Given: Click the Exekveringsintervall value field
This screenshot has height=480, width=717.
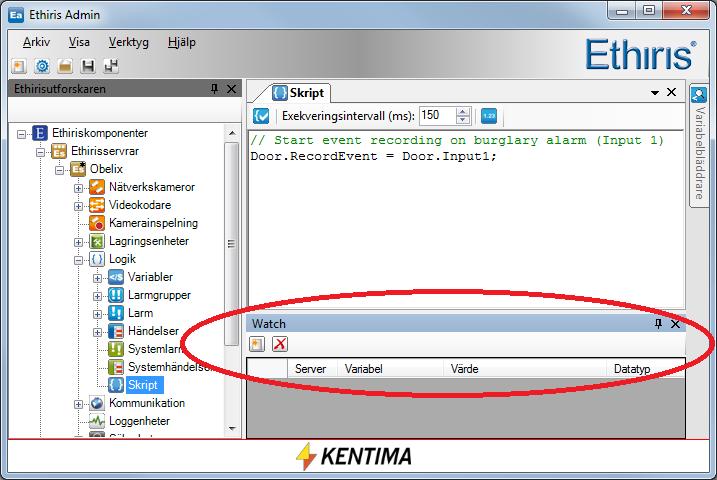Looking at the screenshot, I should click(x=437, y=116).
